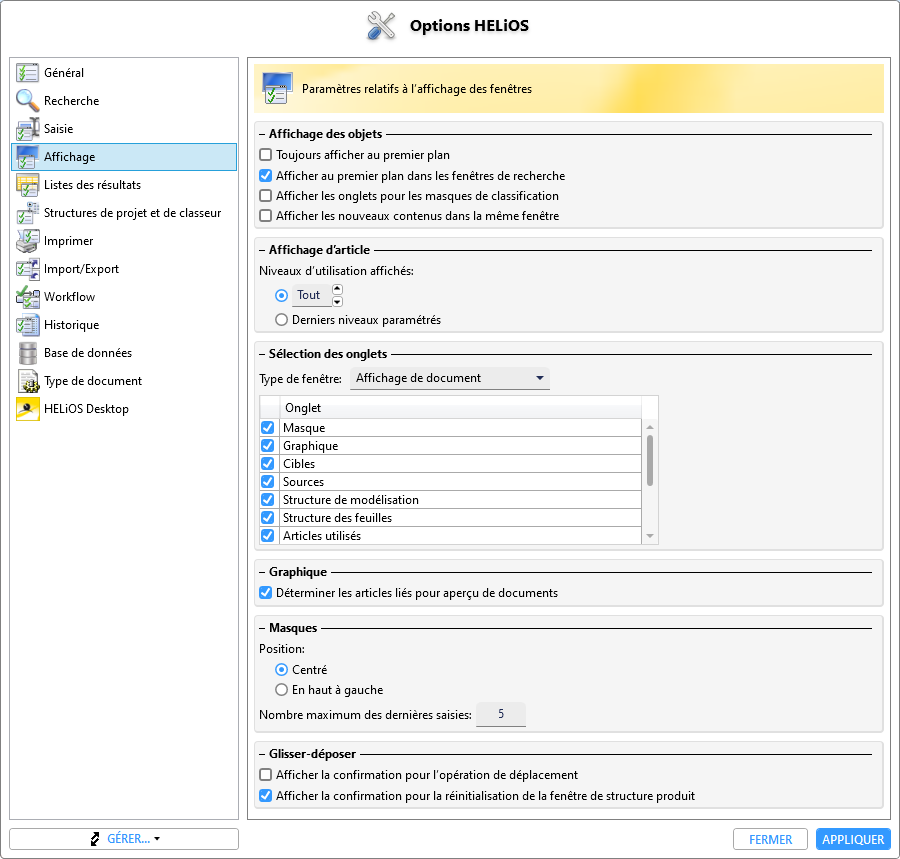Collapse the Affichage des objets section

click(x=262, y=134)
